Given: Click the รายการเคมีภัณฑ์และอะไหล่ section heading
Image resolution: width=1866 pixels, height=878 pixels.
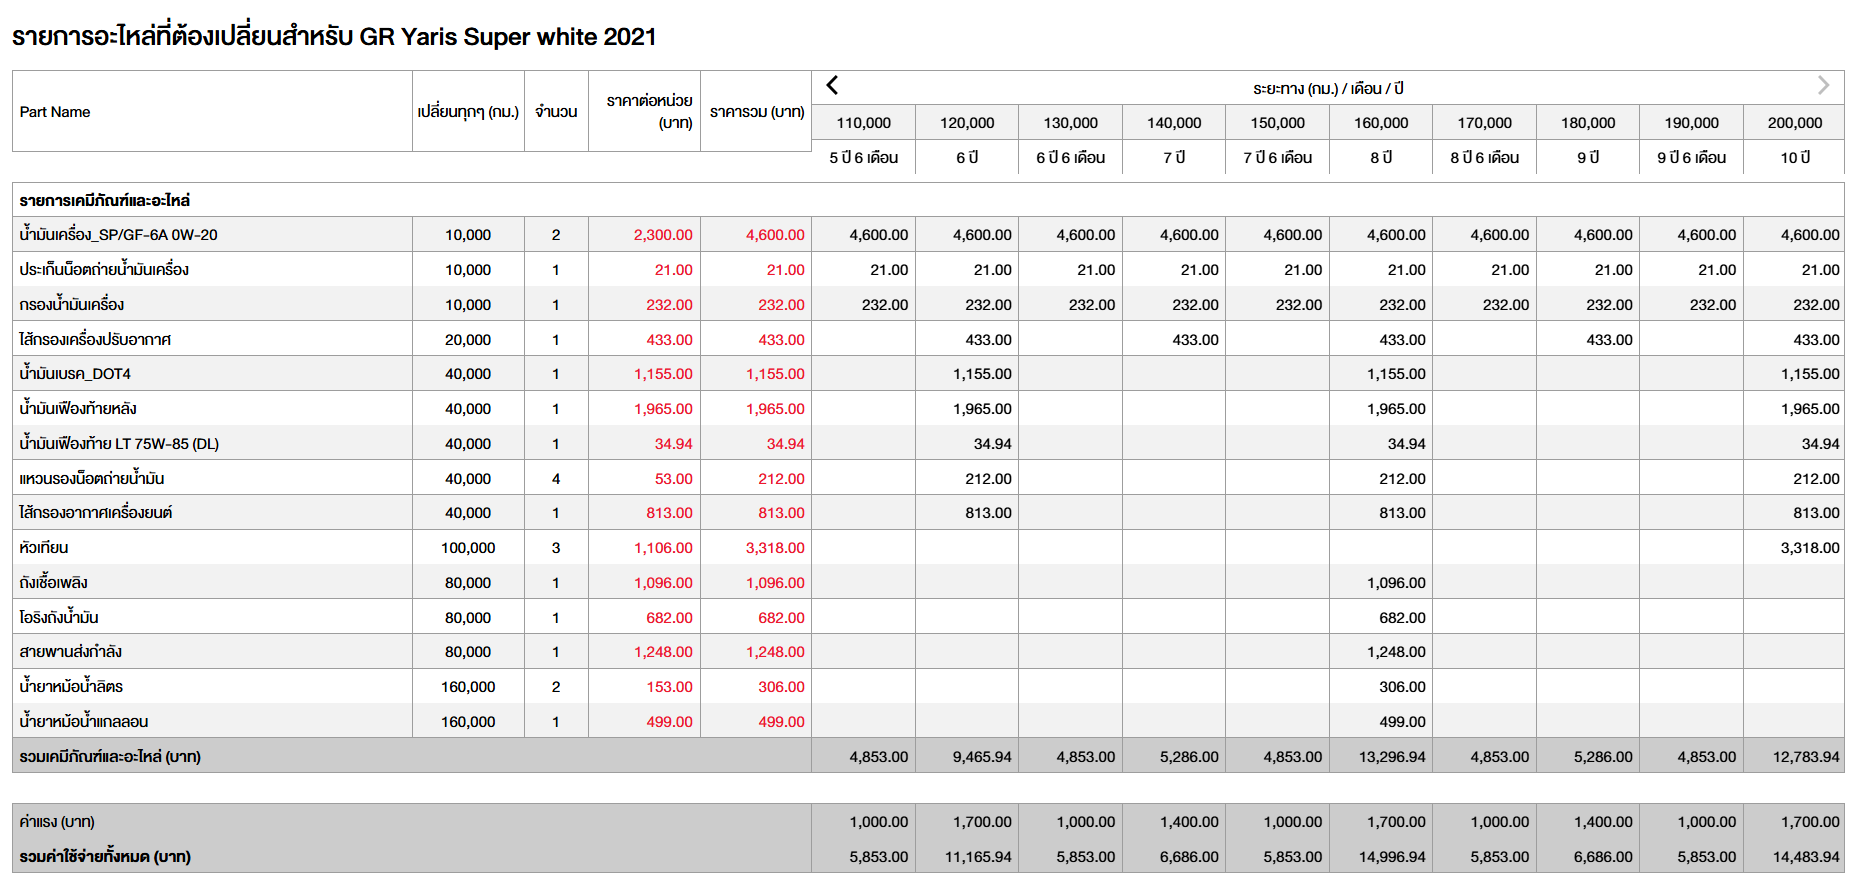Looking at the screenshot, I should (x=104, y=200).
